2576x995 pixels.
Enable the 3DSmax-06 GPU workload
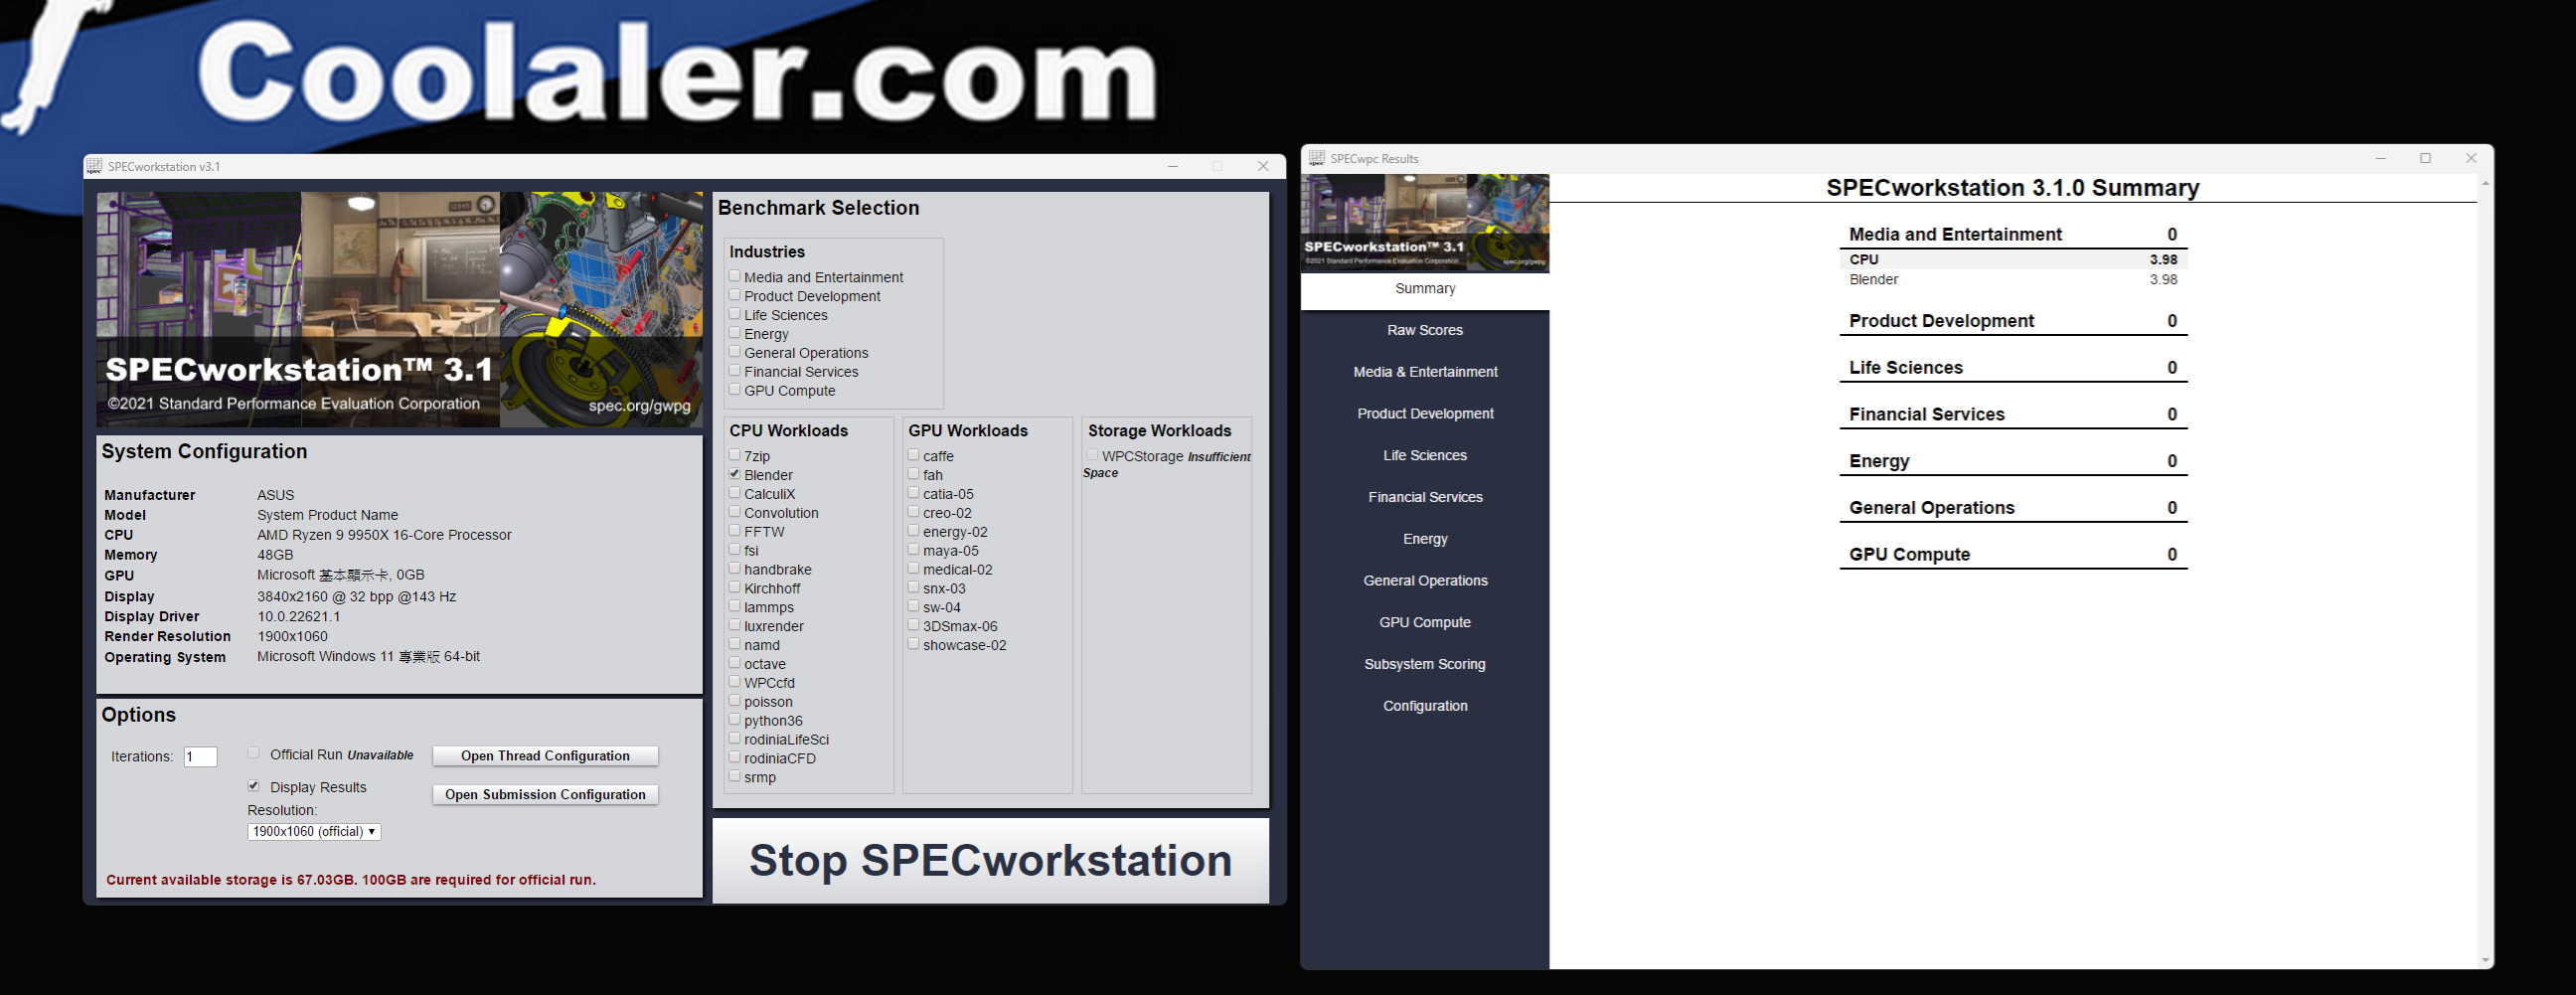(x=914, y=625)
